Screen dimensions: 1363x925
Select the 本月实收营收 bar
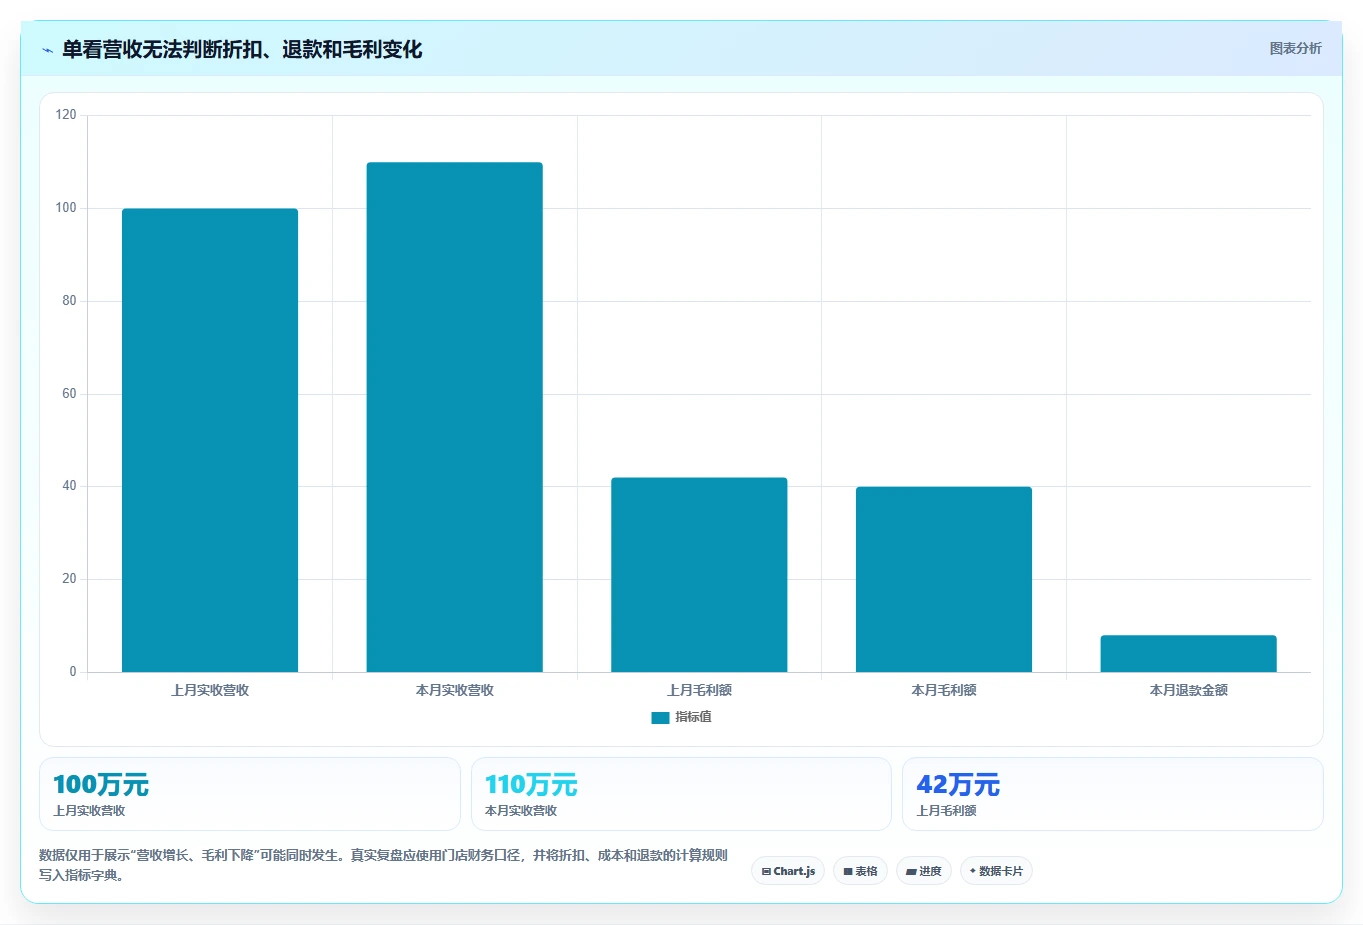point(455,417)
